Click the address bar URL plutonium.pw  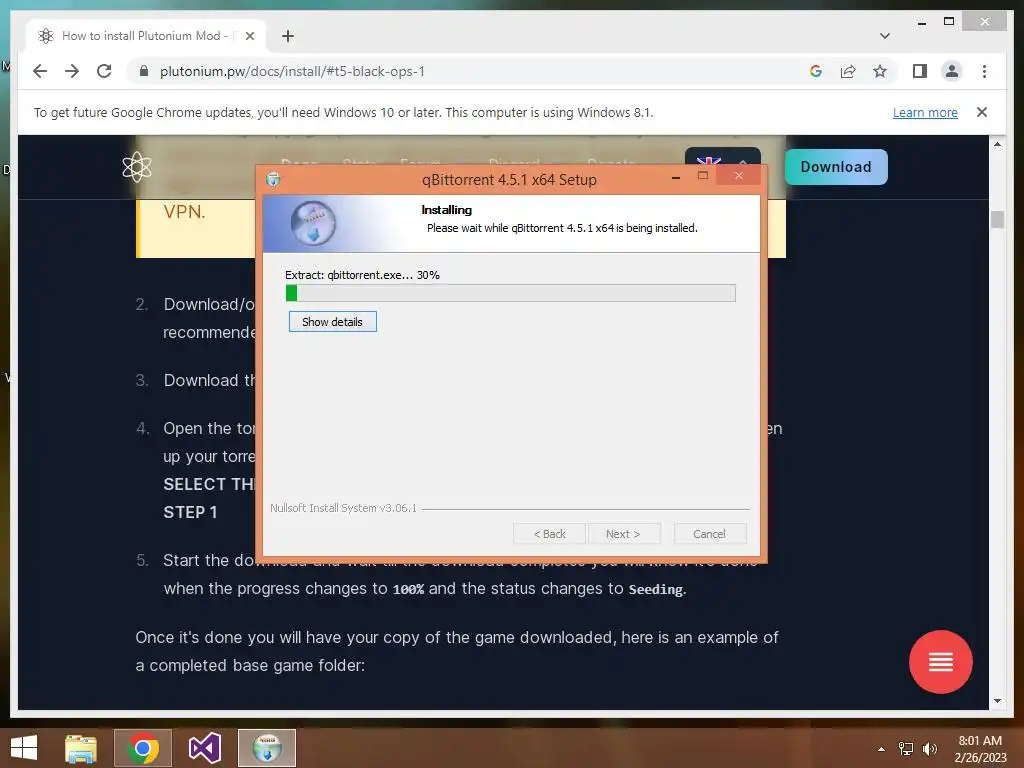292,71
